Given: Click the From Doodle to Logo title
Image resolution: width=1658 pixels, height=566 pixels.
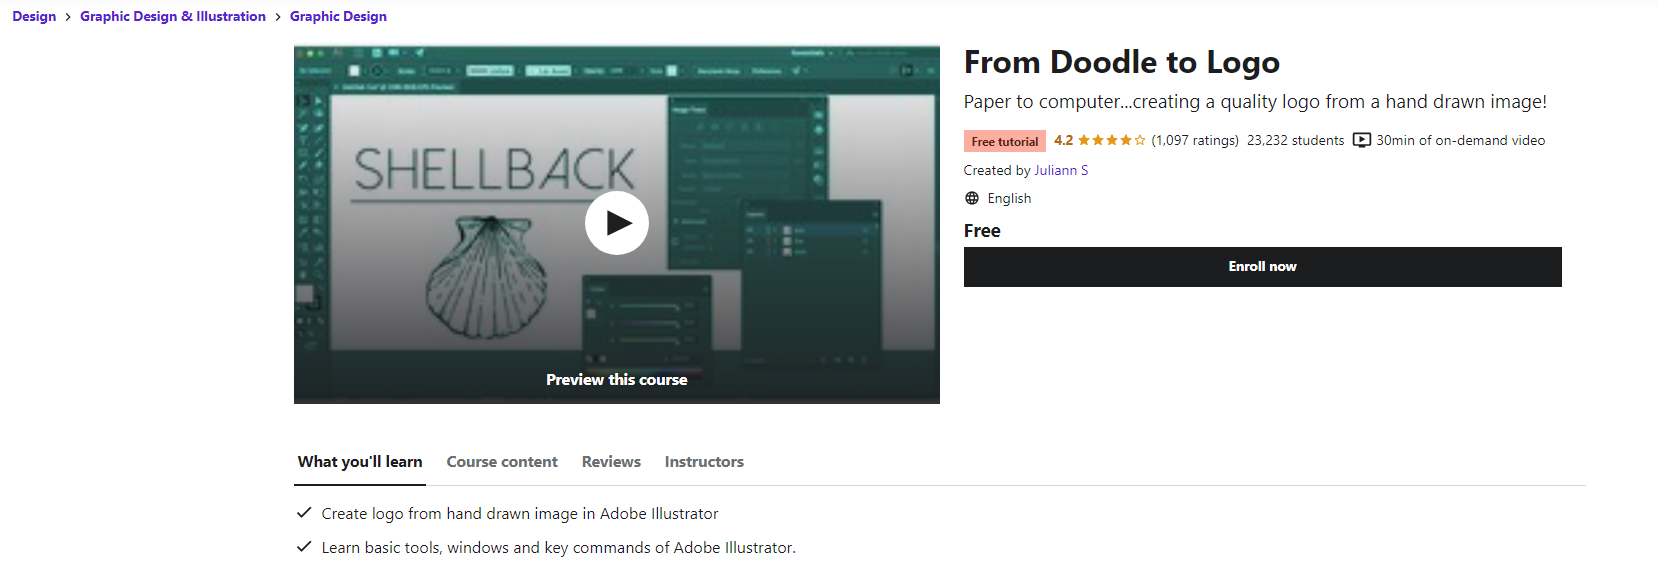Looking at the screenshot, I should coord(1122,62).
